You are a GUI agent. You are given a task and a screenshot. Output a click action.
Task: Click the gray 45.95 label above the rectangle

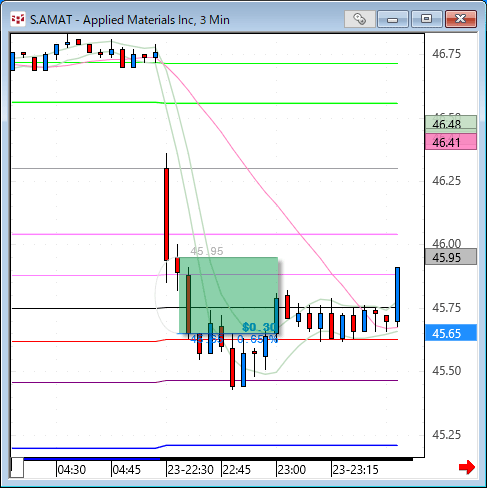click(x=207, y=251)
